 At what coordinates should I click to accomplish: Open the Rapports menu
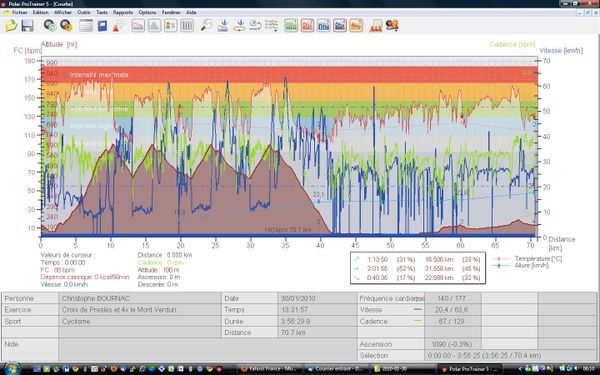click(x=123, y=12)
